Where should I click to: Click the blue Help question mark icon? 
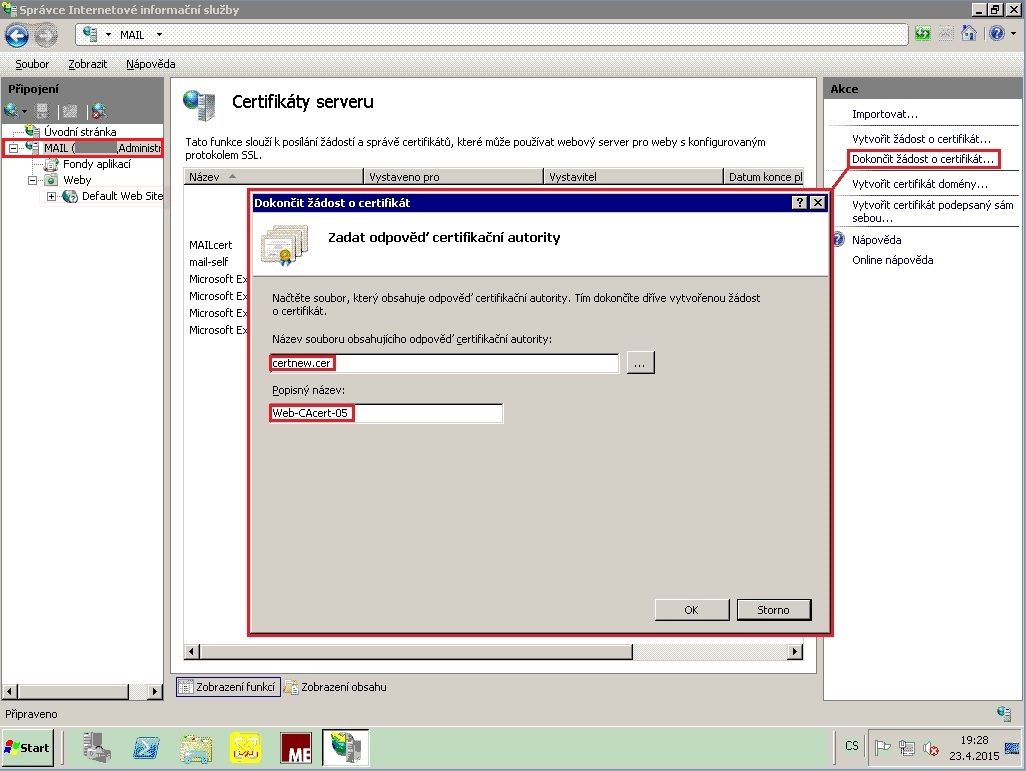996,34
